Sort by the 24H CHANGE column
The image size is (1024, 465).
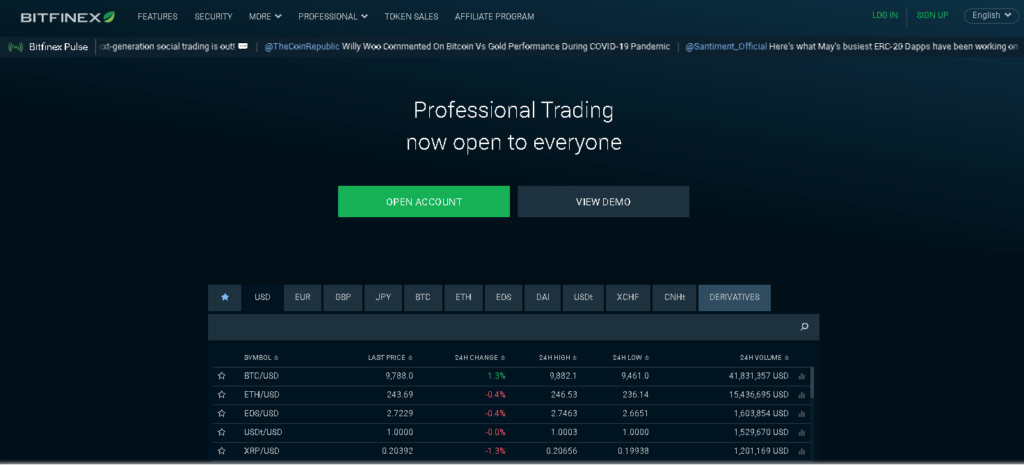click(x=480, y=358)
